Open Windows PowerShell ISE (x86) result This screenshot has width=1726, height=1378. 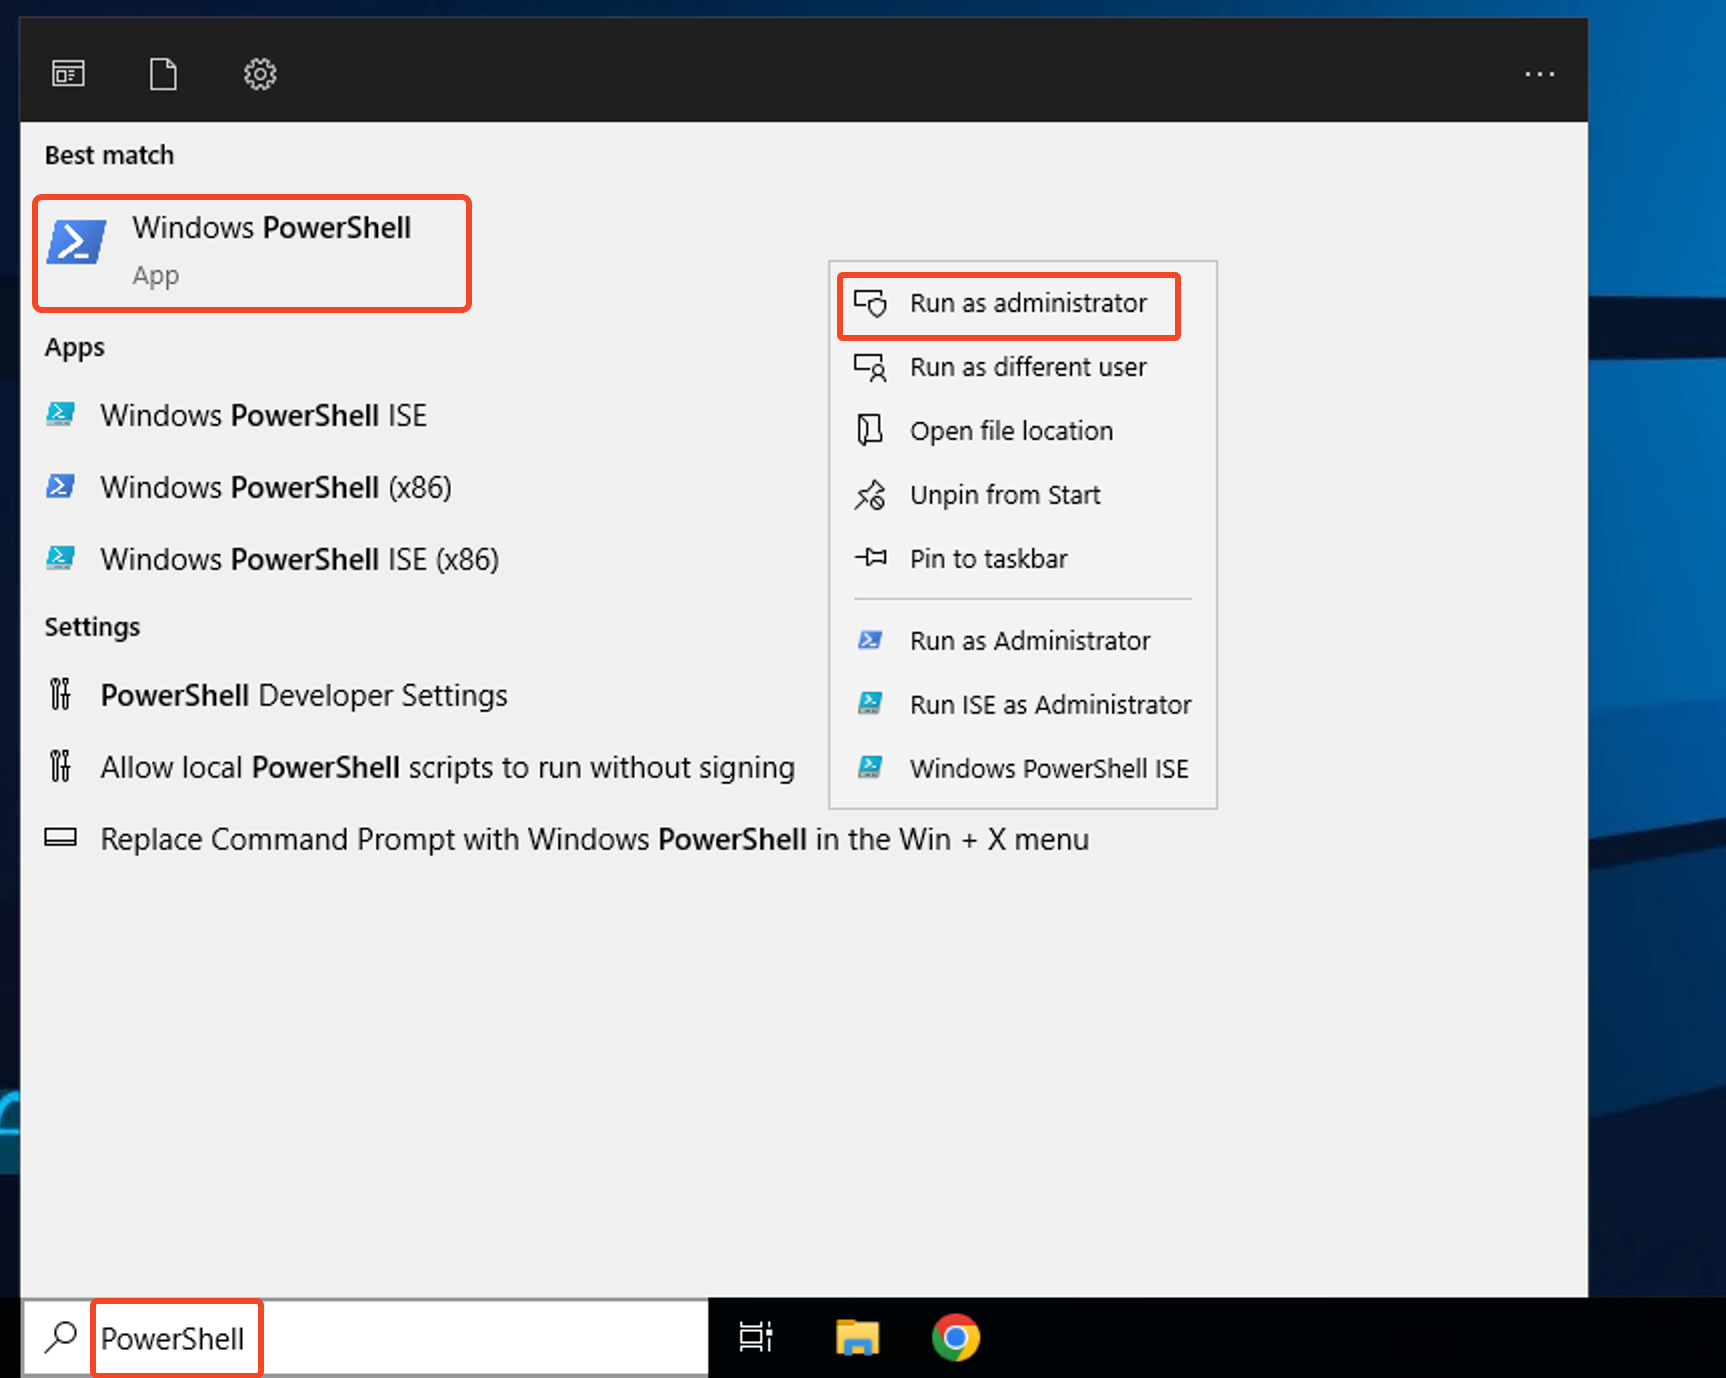pos(300,559)
